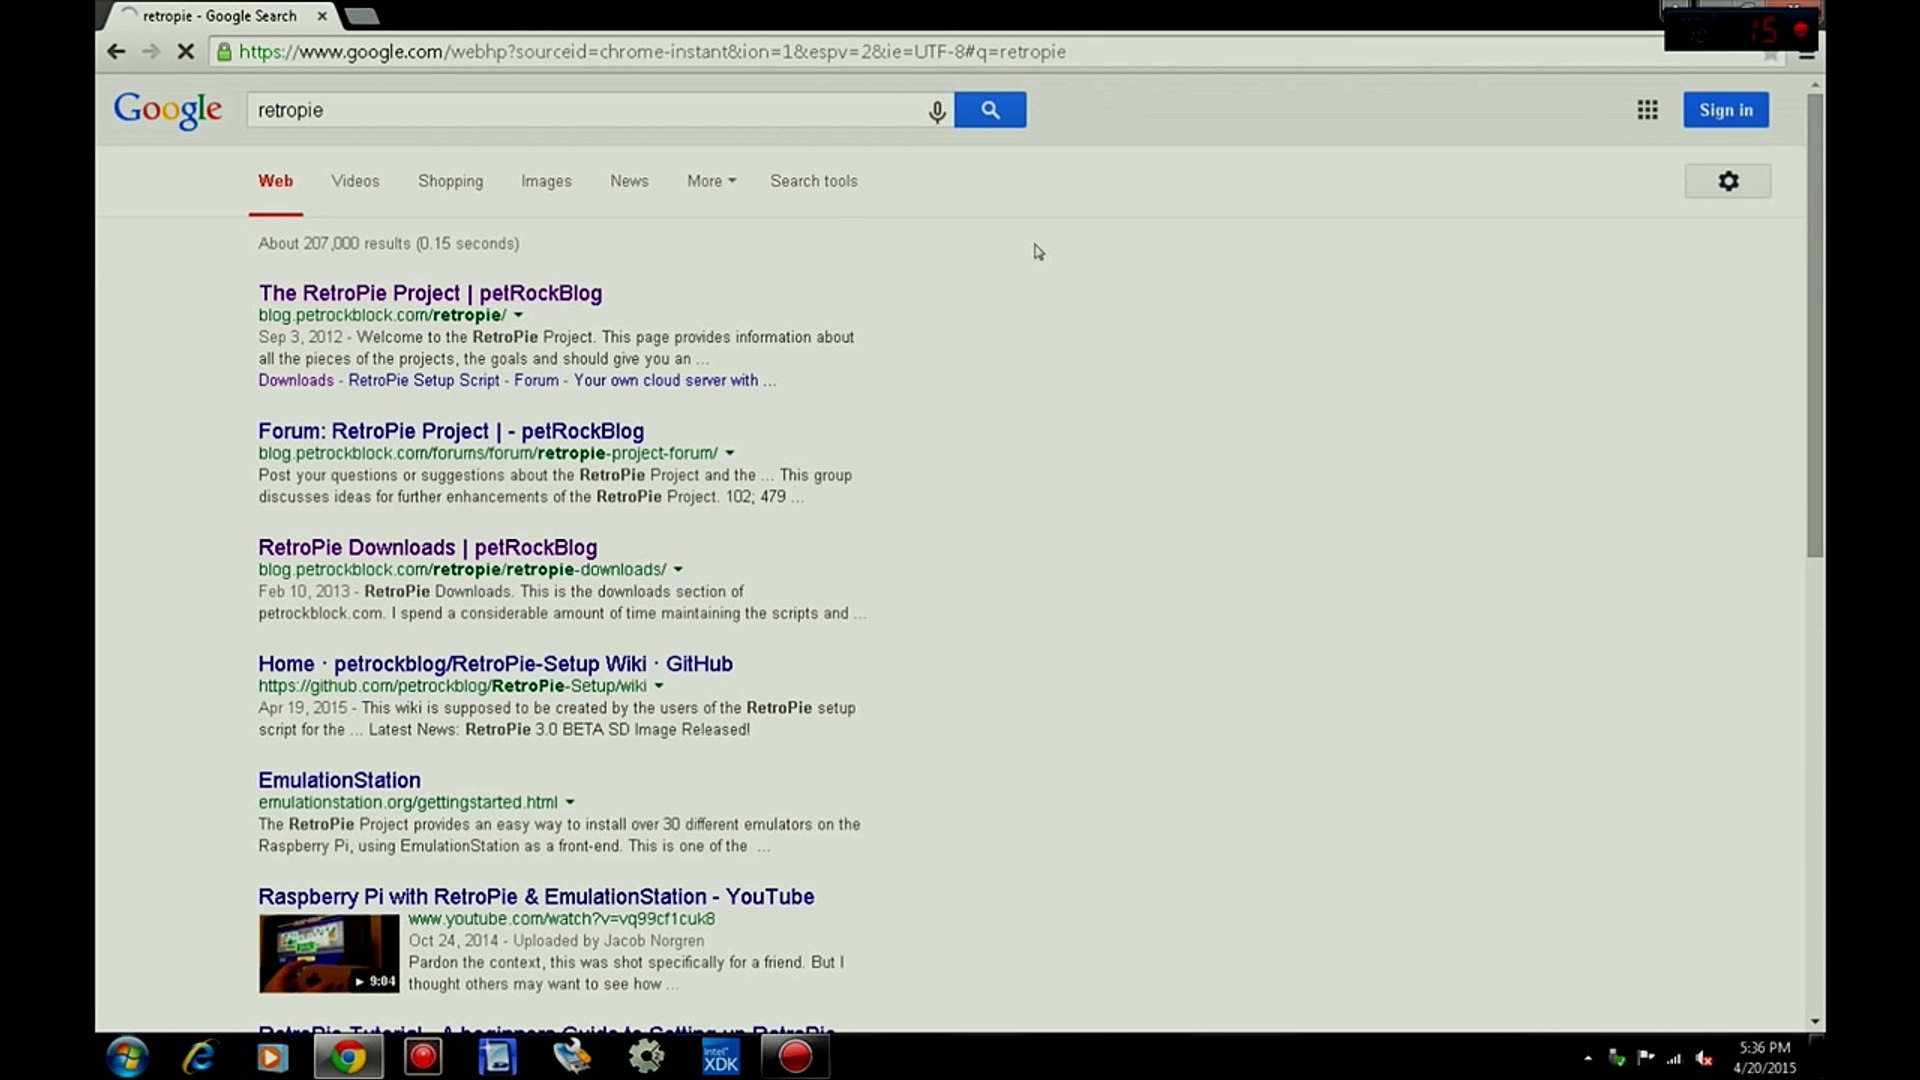The image size is (1920, 1080).
Task: Click the network signal tray icon
Action: tap(1674, 1058)
